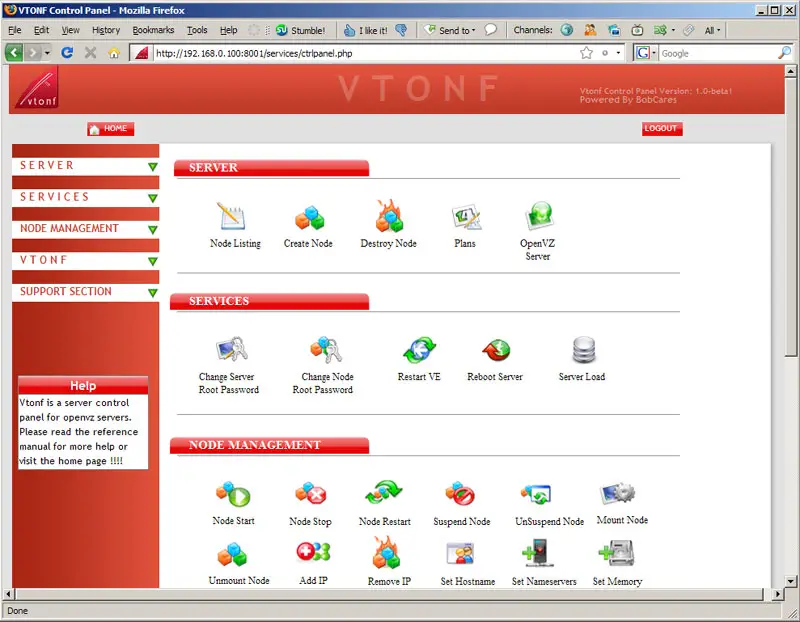
Task: Click the Add IP icon
Action: [x=313, y=552]
